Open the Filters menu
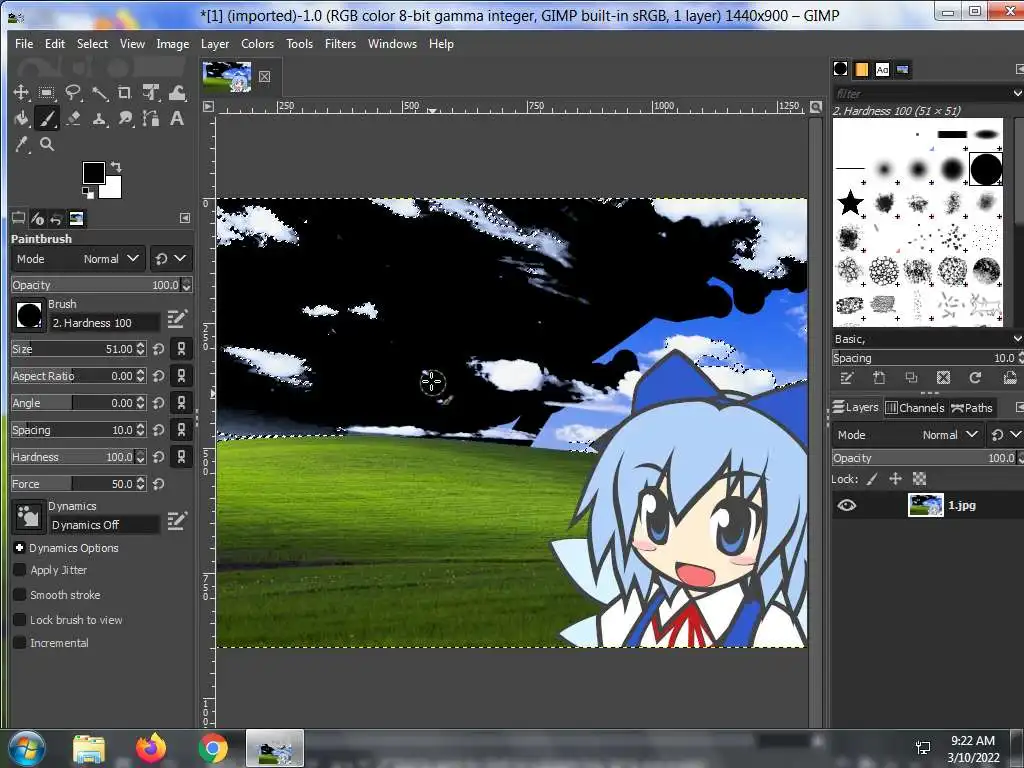The height and width of the screenshot is (768, 1024). pos(340,44)
